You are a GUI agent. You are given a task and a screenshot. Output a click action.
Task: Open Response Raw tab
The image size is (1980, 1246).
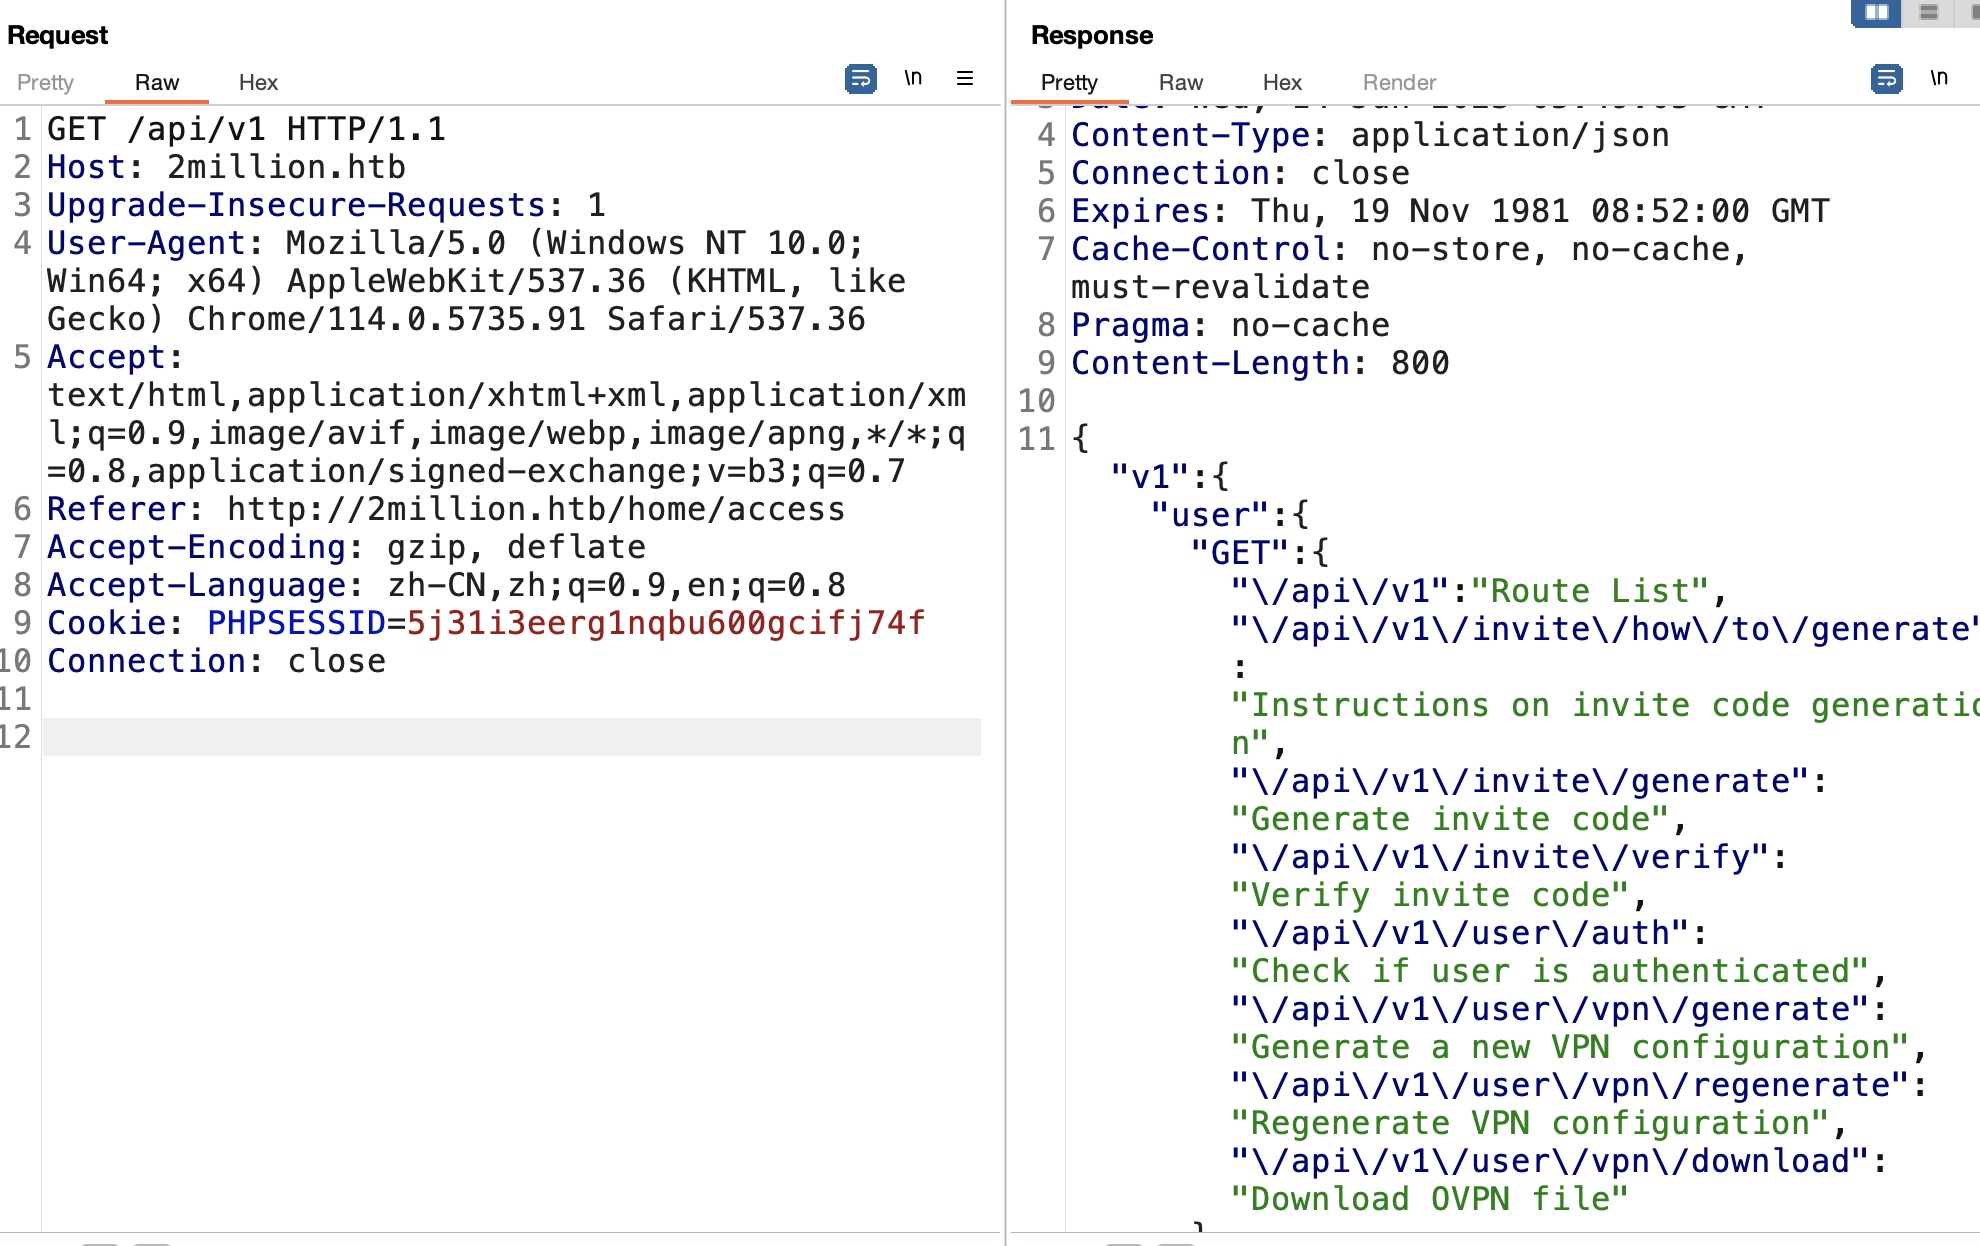pos(1180,82)
